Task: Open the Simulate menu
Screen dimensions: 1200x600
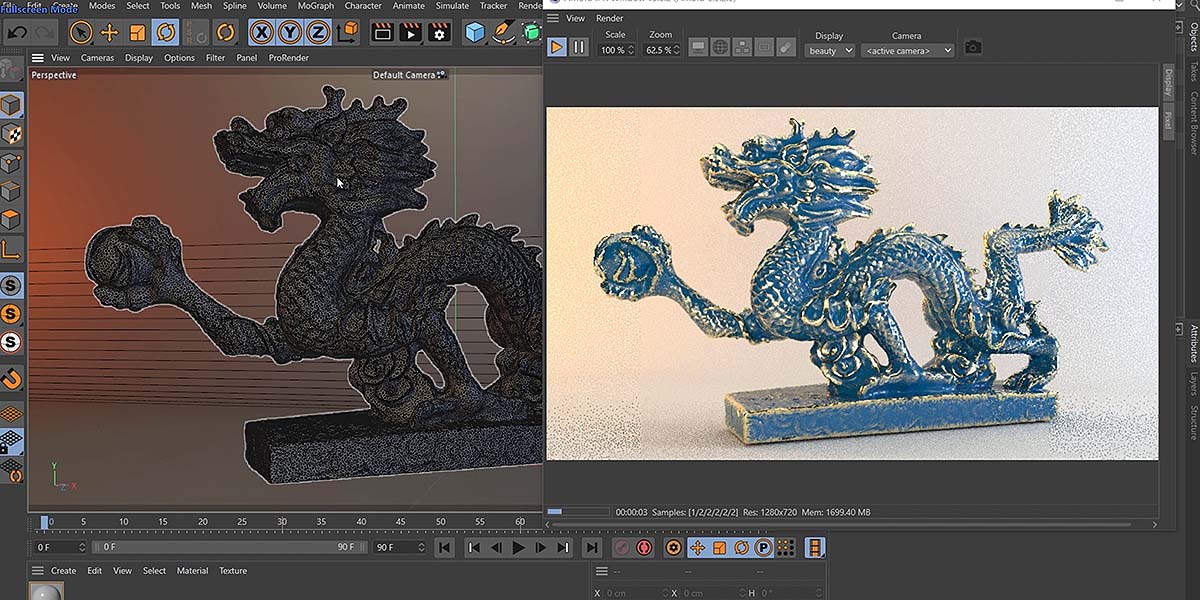Action: click(452, 6)
